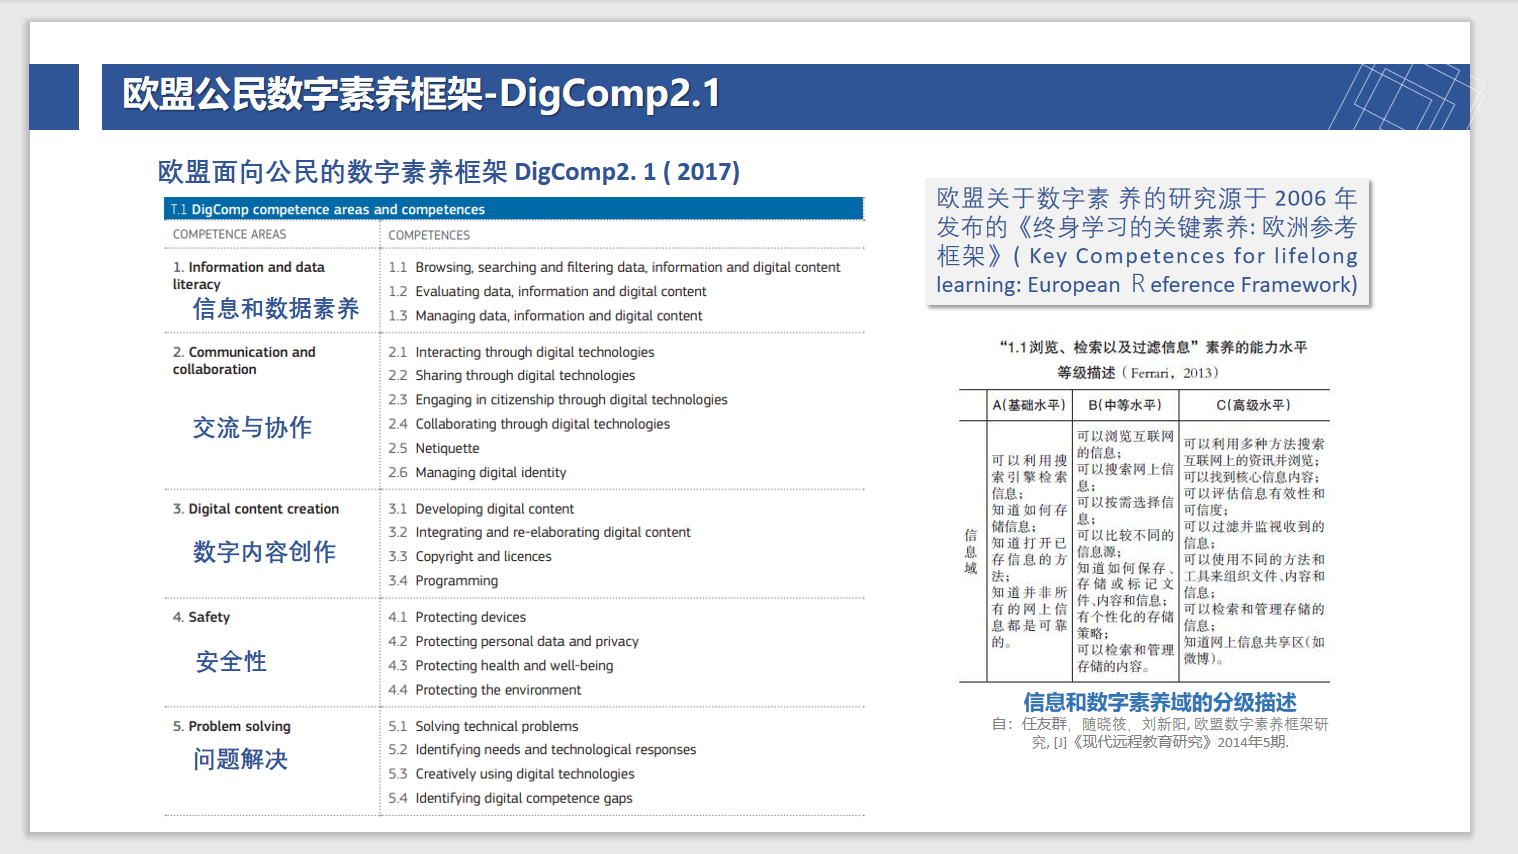The height and width of the screenshot is (854, 1518).
Task: Click the caption 信息和数字素养域的分级描述
Action: click(1159, 702)
